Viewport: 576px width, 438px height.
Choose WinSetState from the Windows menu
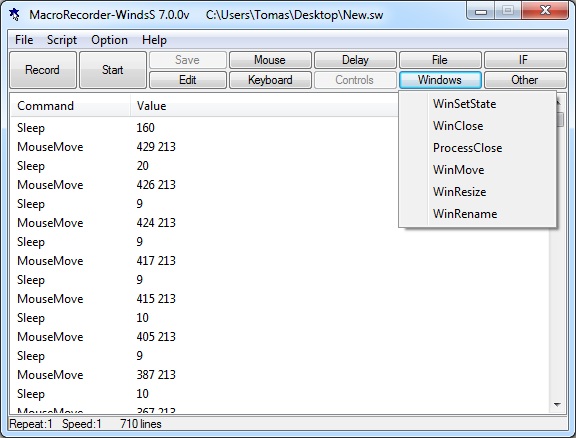(478, 104)
